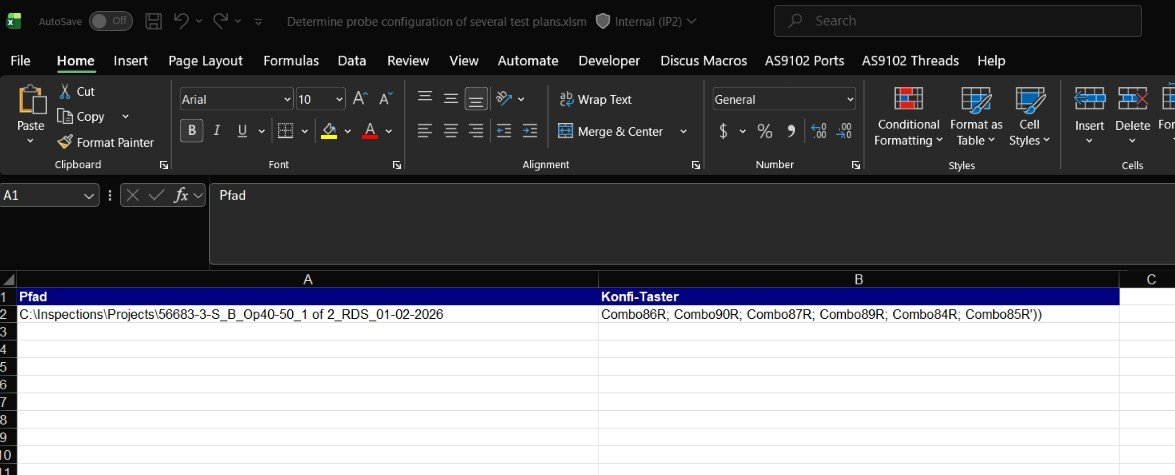This screenshot has height=475, width=1175.
Task: Click the Save icon in title bar
Action: [153, 21]
